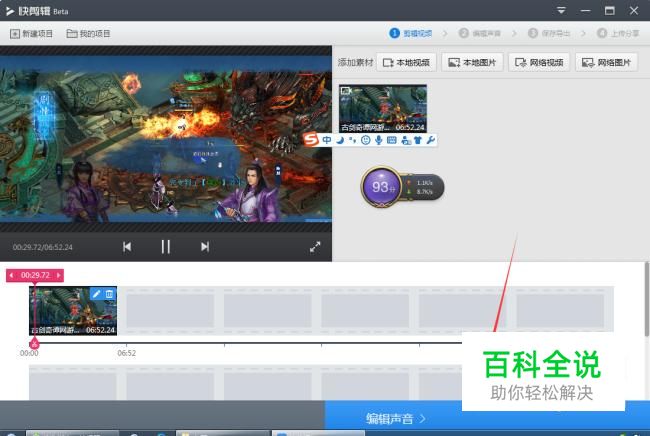The width and height of the screenshot is (650, 436).
Task: Add 本地图片 local image
Action: click(473, 63)
